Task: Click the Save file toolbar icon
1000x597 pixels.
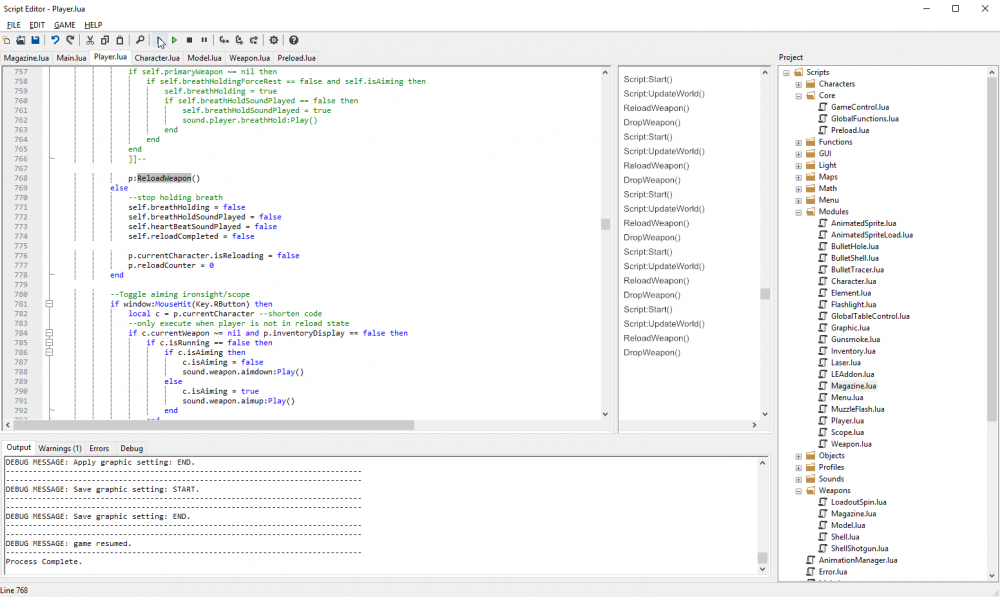Action: pyautogui.click(x=35, y=40)
